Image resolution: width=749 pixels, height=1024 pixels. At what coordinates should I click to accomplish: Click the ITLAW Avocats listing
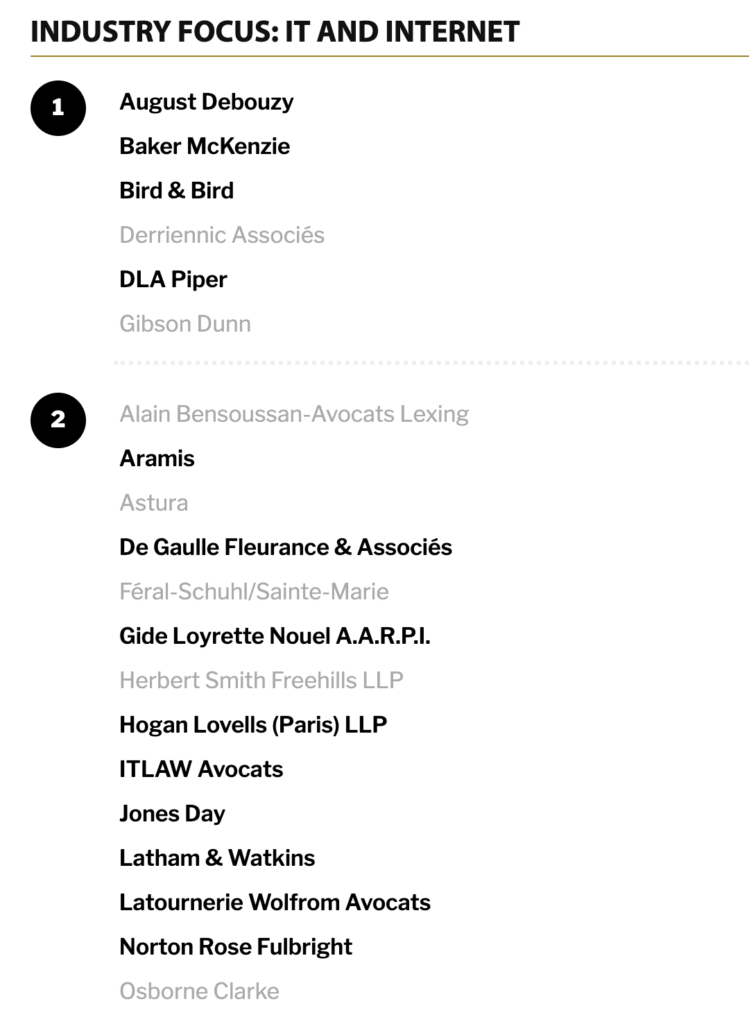(201, 769)
